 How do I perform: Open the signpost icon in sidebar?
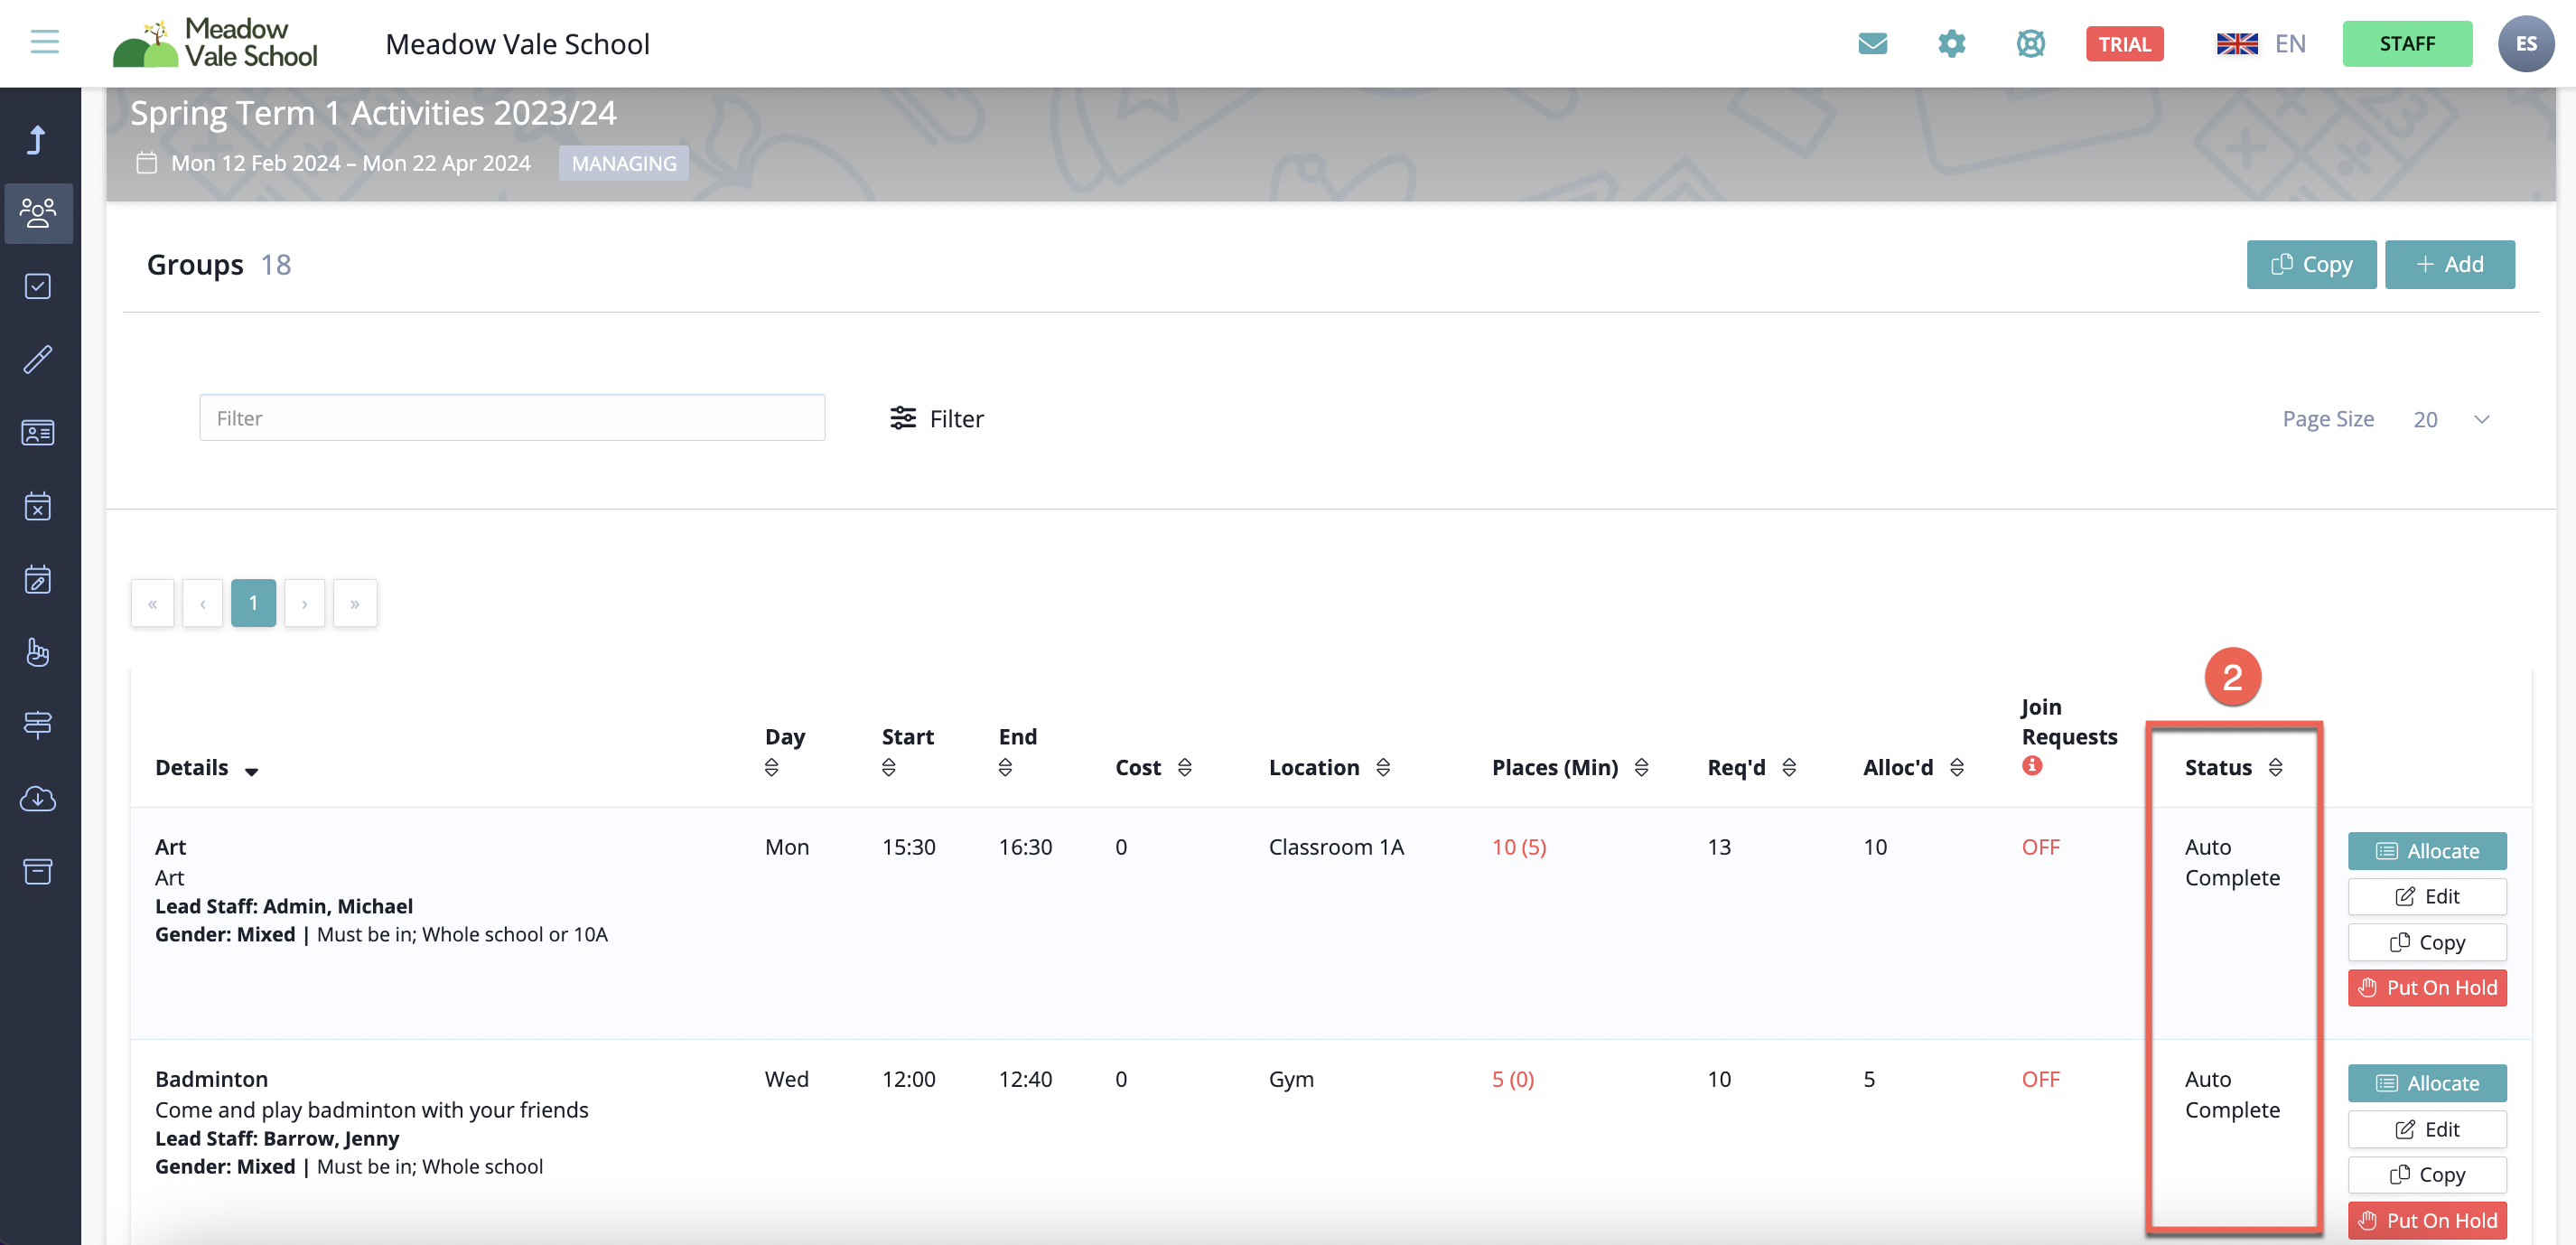pos(38,725)
